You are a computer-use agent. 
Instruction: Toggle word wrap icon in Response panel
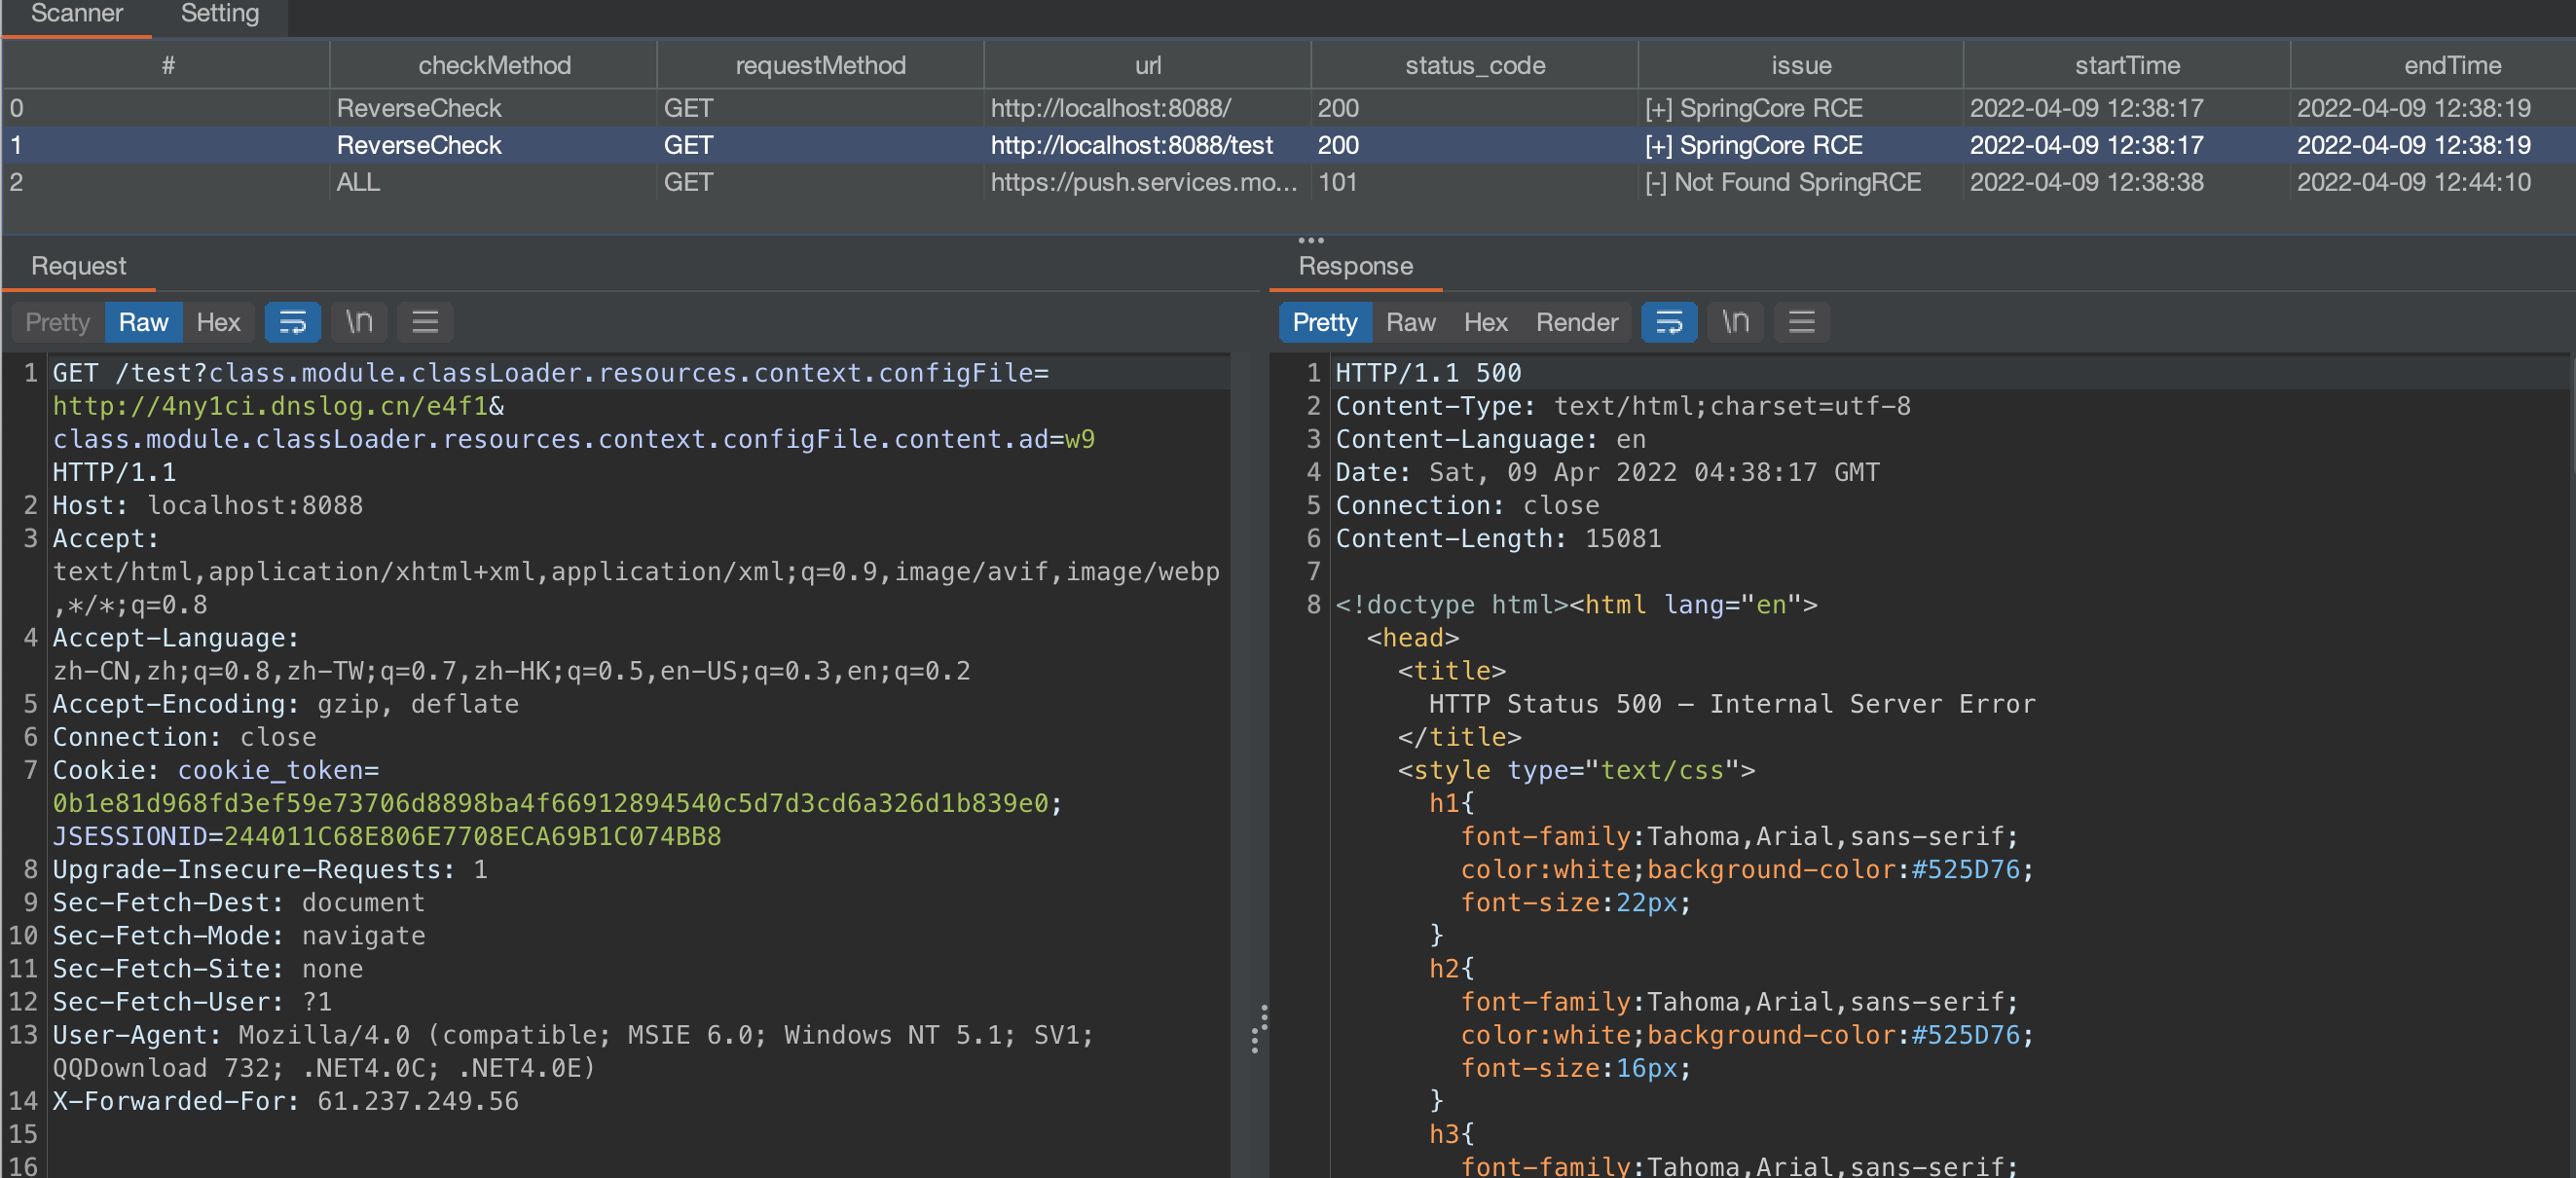(1668, 322)
